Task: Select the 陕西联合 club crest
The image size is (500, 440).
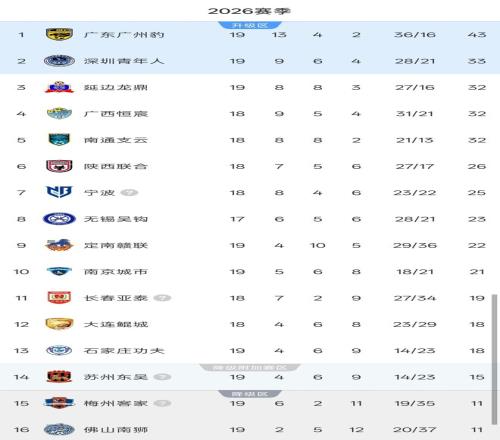Action: point(59,166)
